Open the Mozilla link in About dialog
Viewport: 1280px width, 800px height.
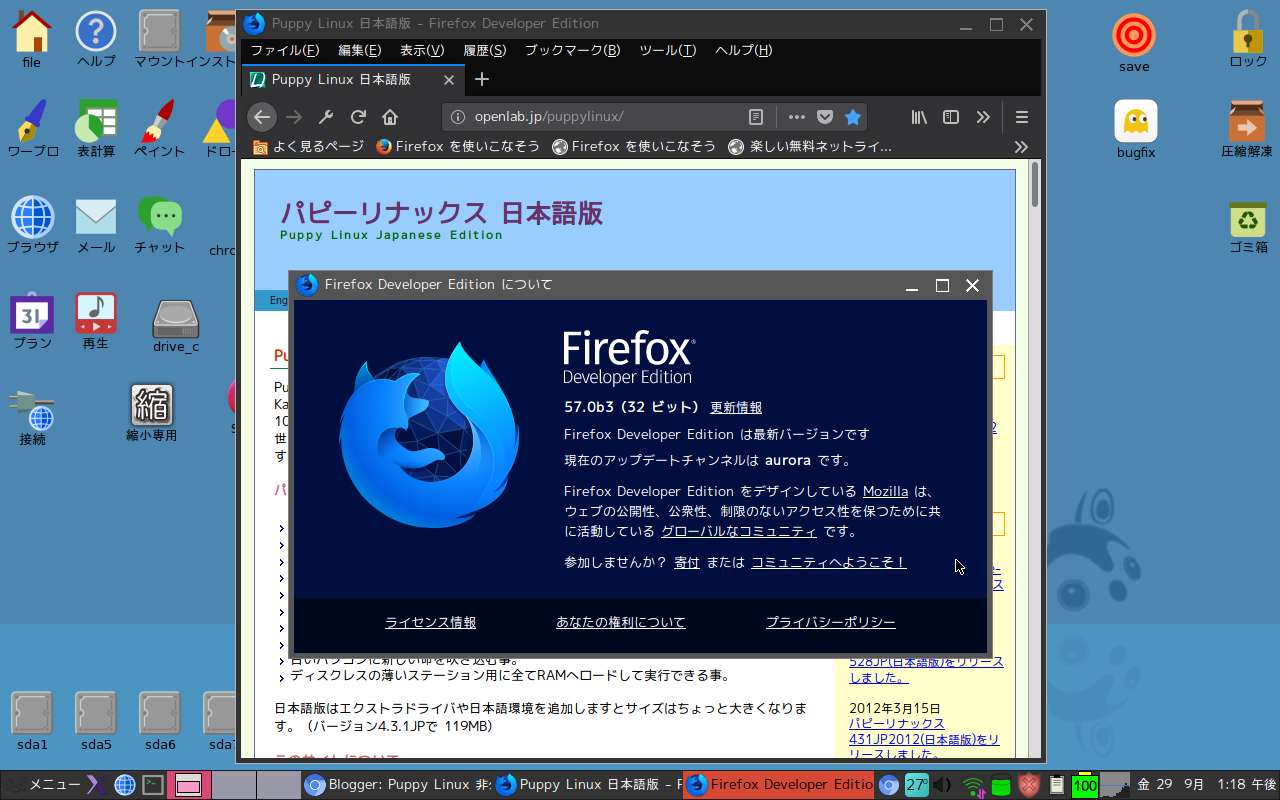click(x=886, y=491)
